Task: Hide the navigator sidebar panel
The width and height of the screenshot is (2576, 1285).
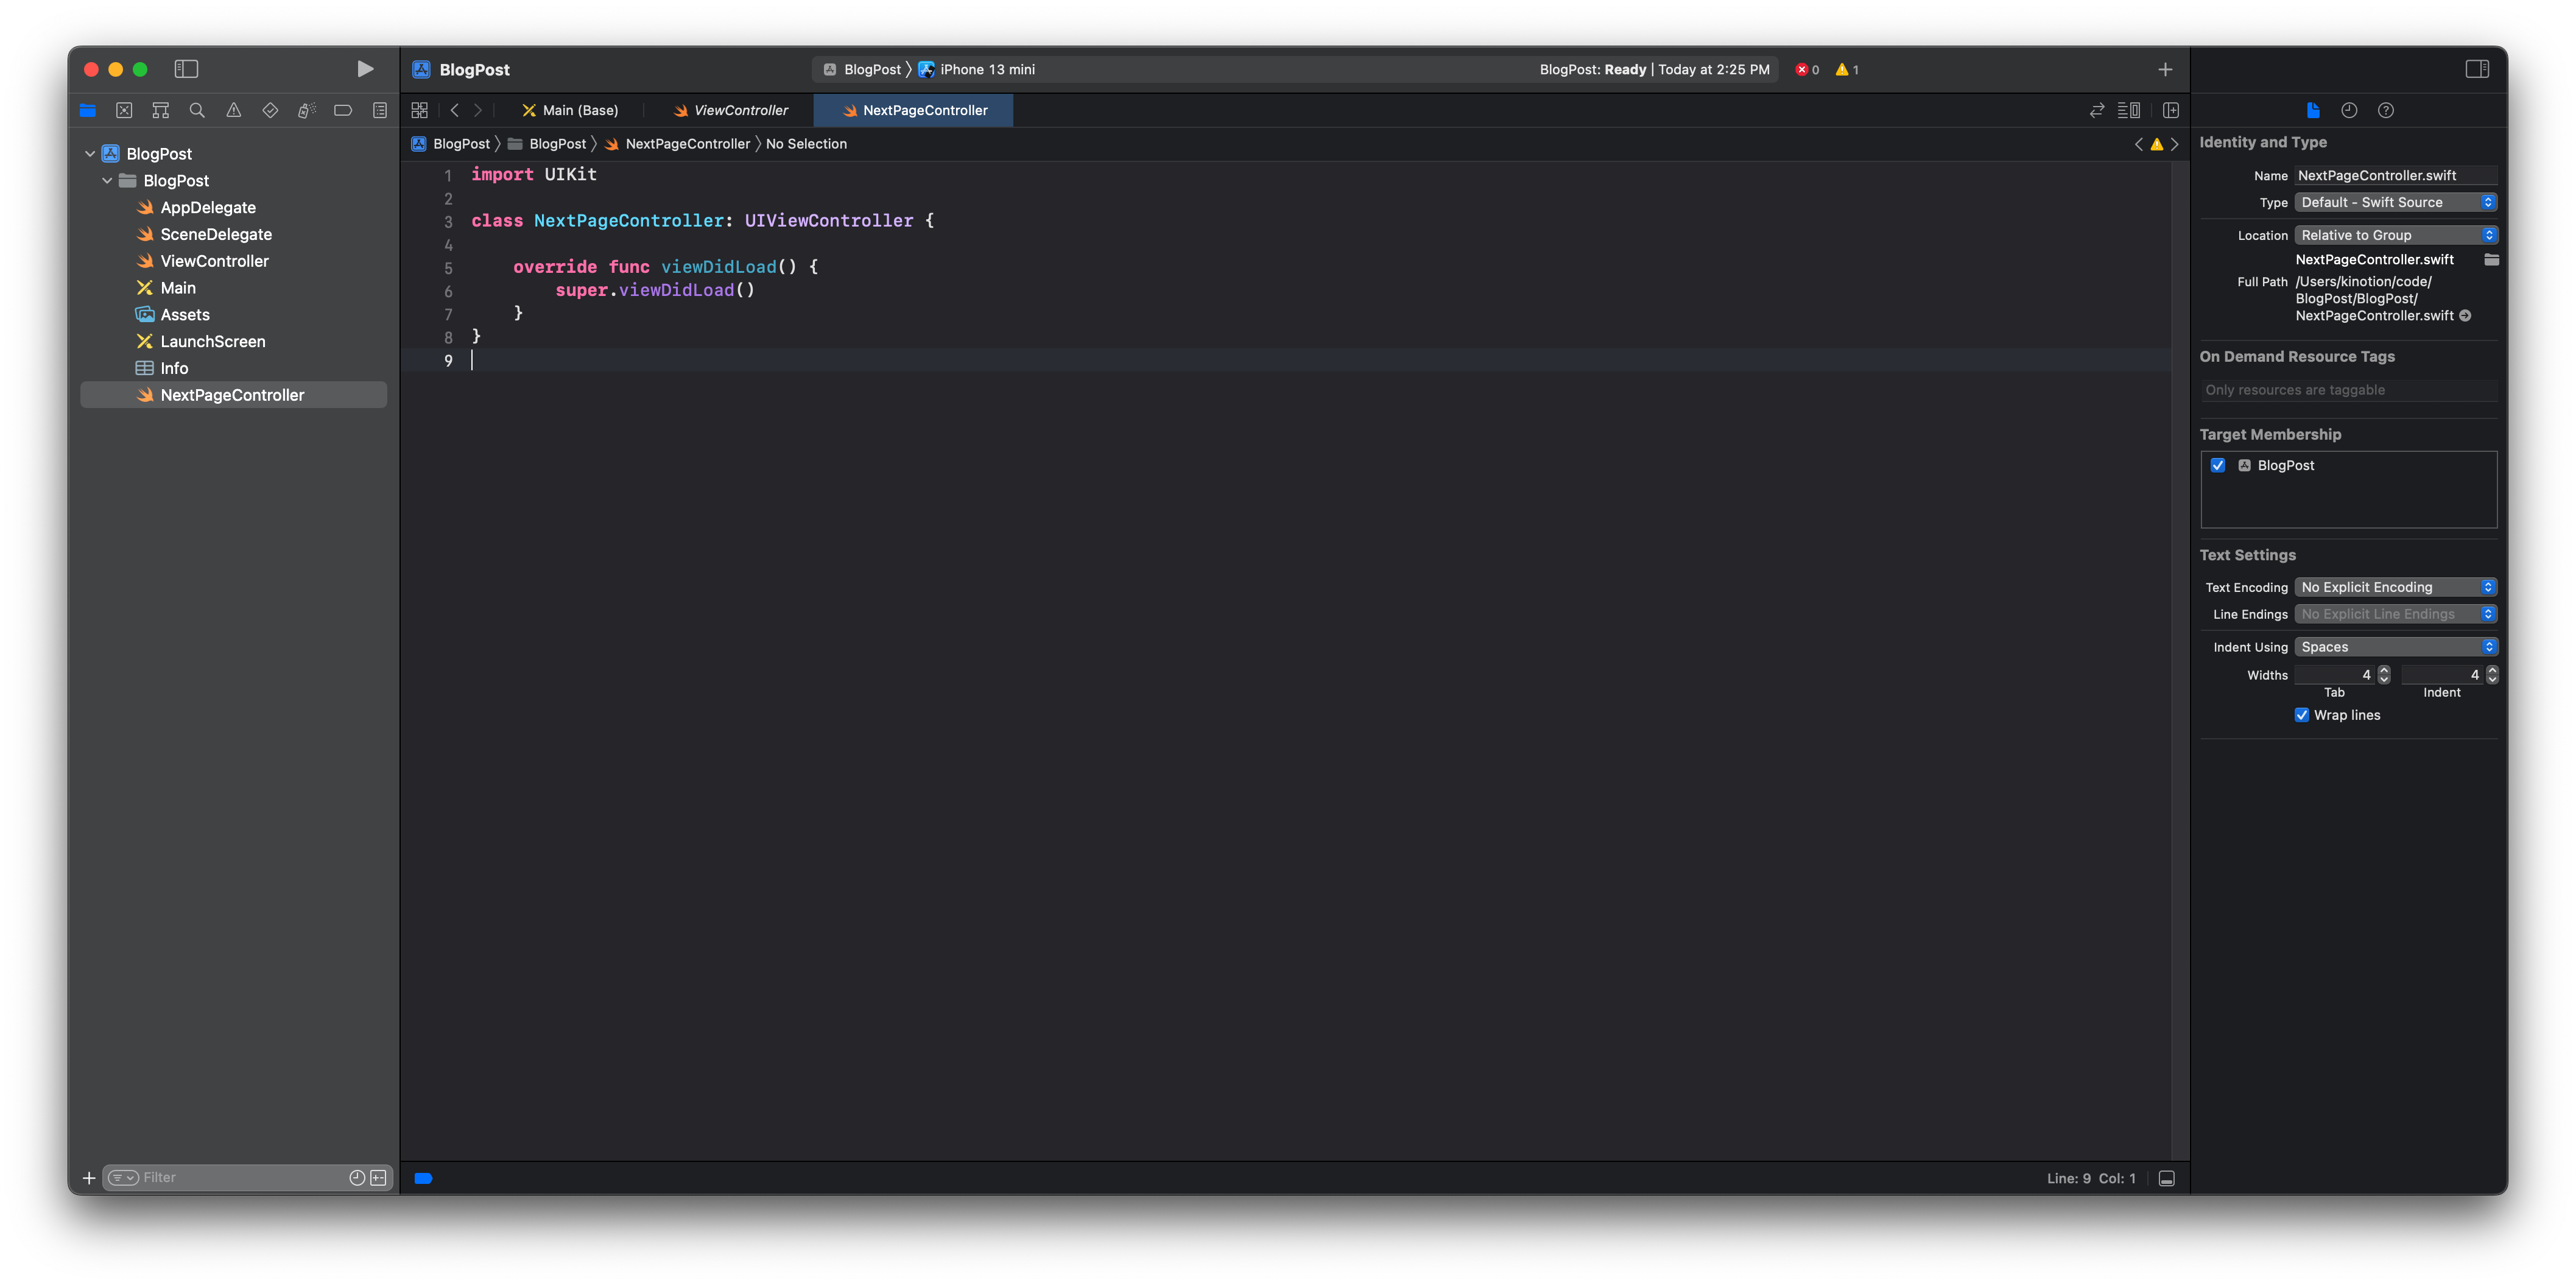Action: coord(186,69)
